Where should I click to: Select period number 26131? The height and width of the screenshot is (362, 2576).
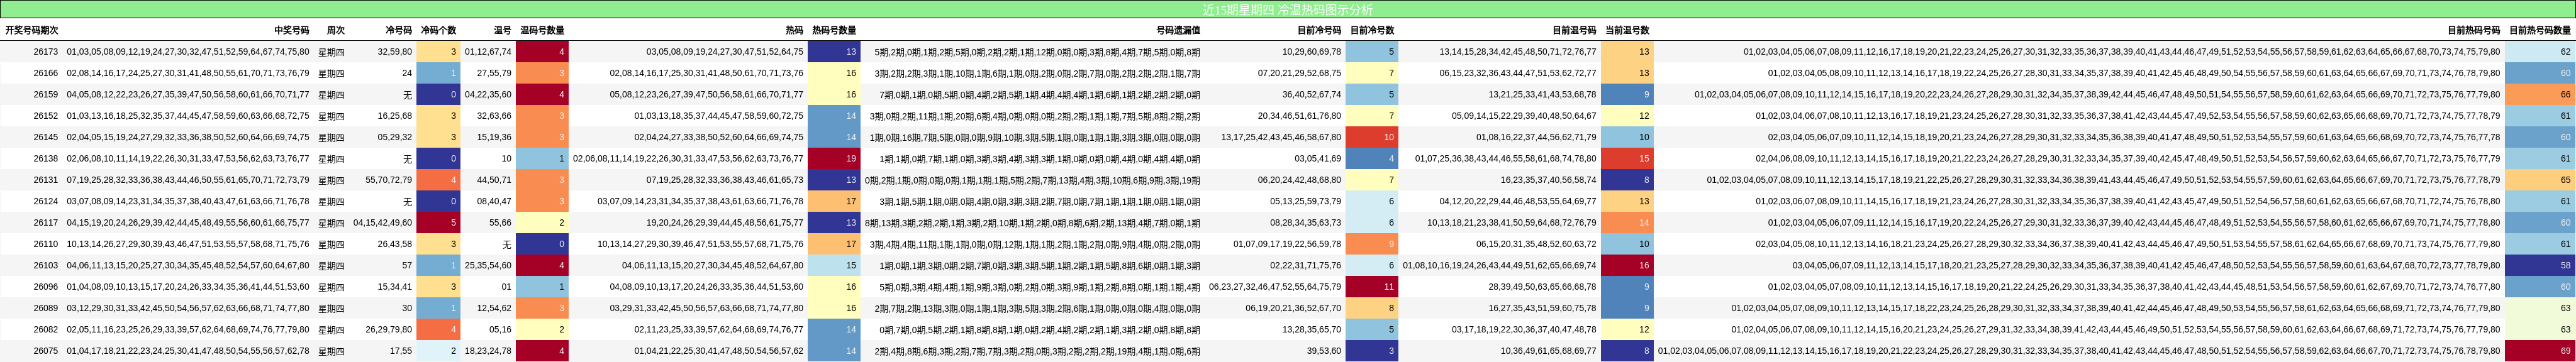click(x=45, y=180)
